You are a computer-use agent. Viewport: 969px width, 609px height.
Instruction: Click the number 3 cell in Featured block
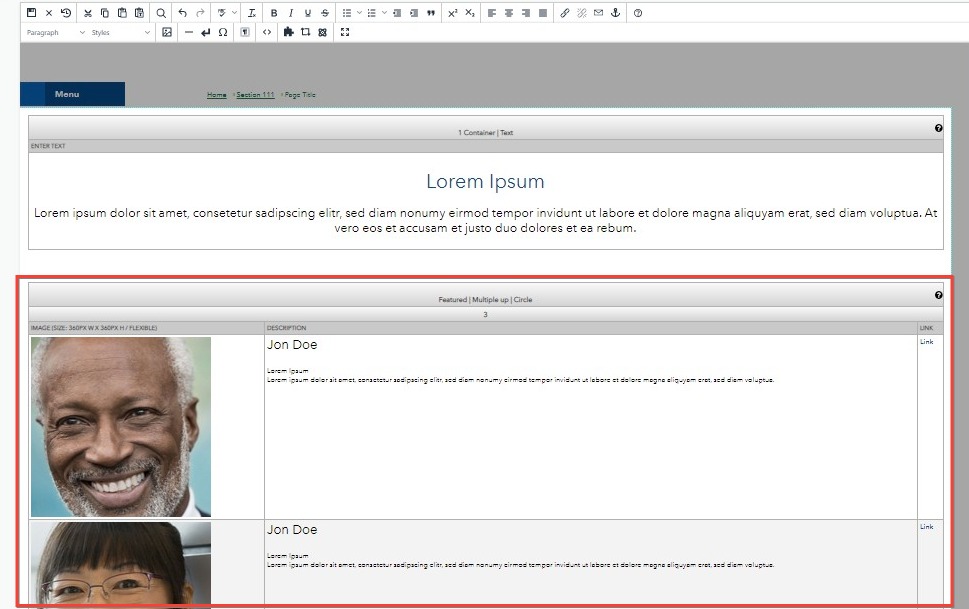[x=485, y=314]
